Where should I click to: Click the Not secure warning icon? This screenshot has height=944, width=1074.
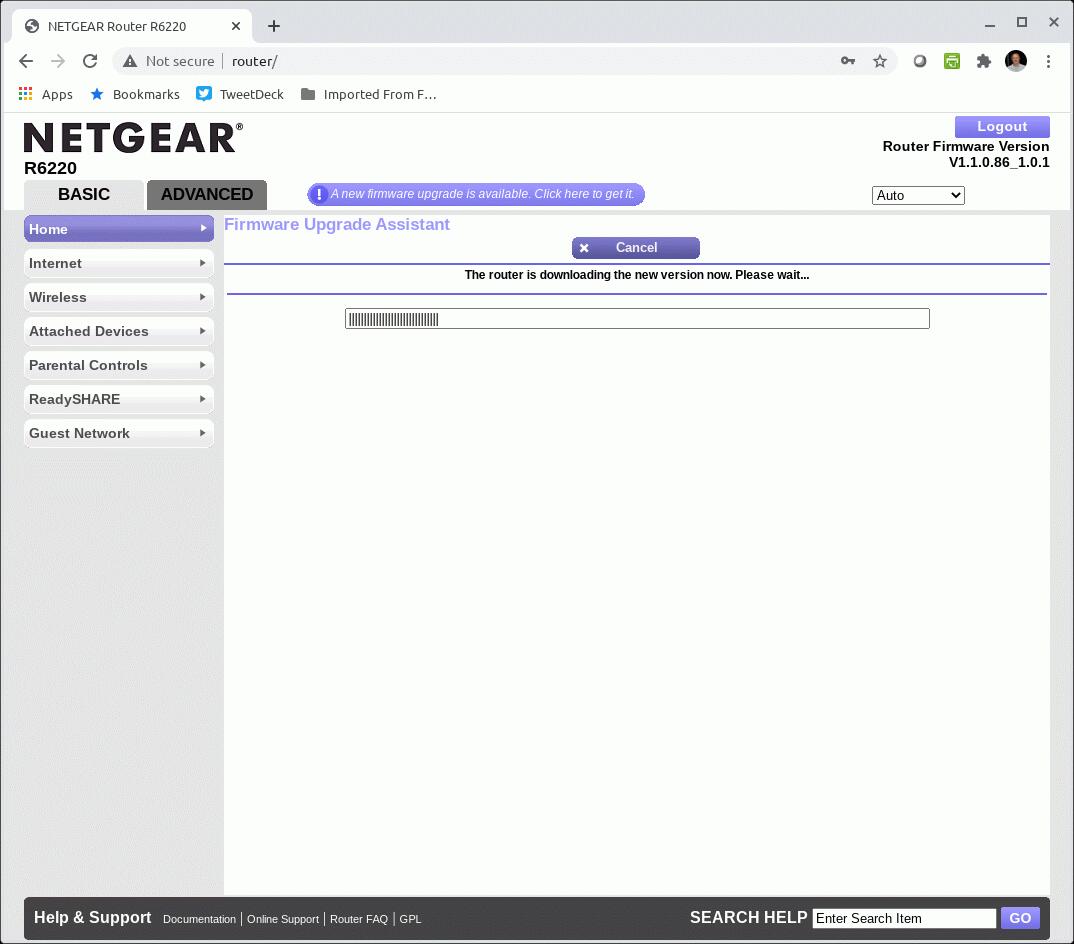[x=129, y=61]
